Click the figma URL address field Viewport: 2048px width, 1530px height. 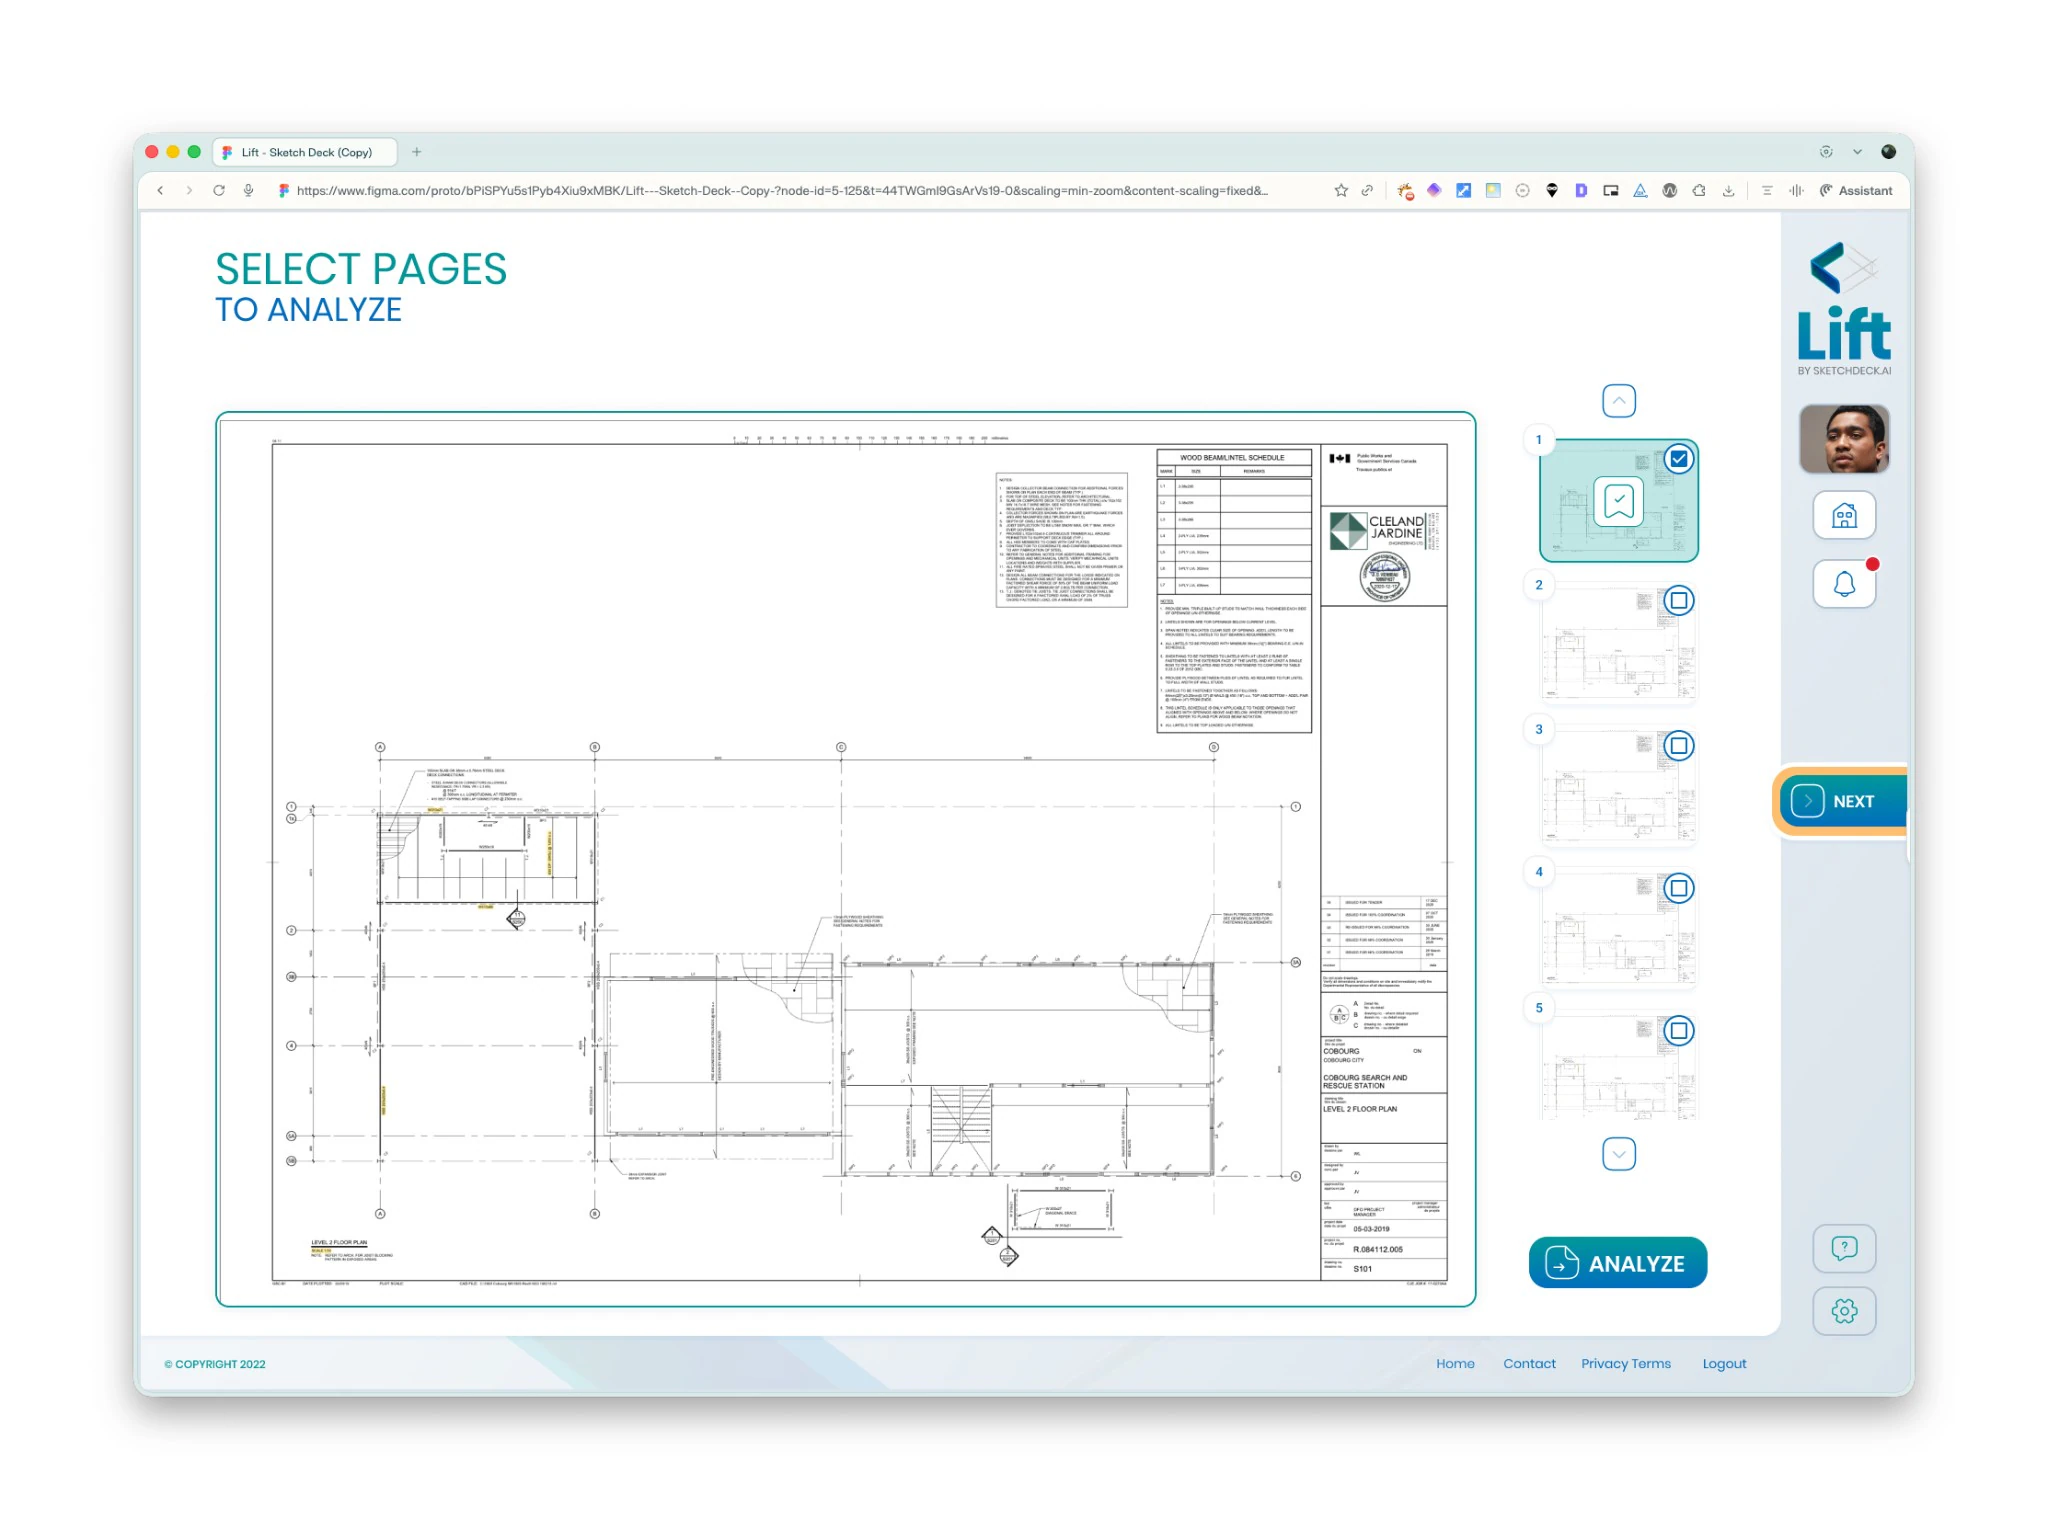pyautogui.click(x=782, y=191)
